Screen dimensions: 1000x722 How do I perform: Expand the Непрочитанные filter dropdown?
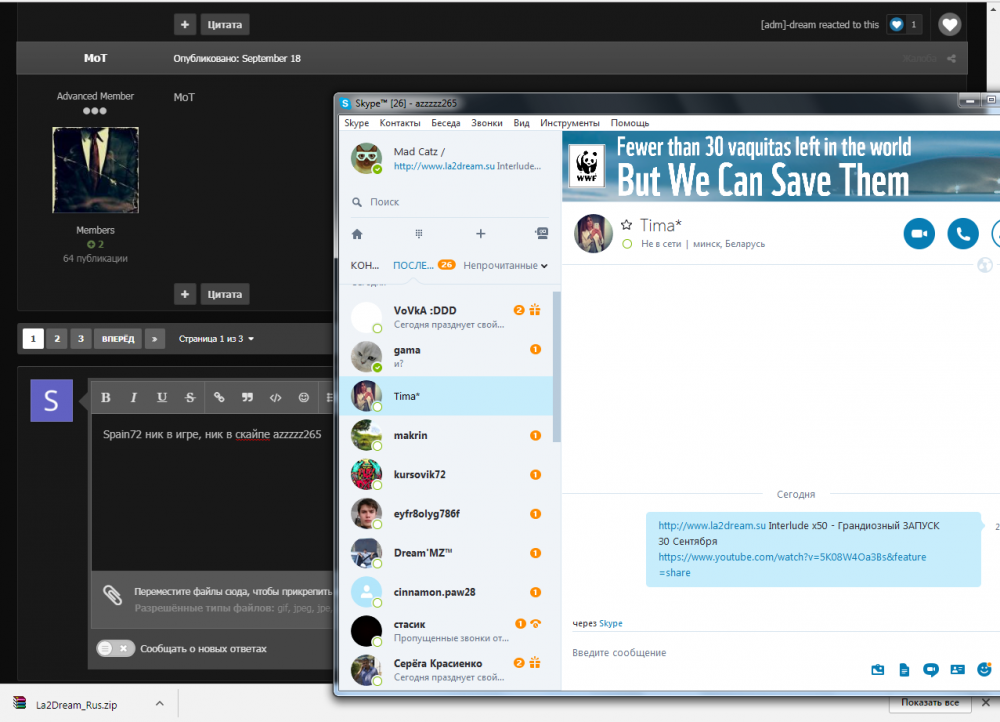506,266
